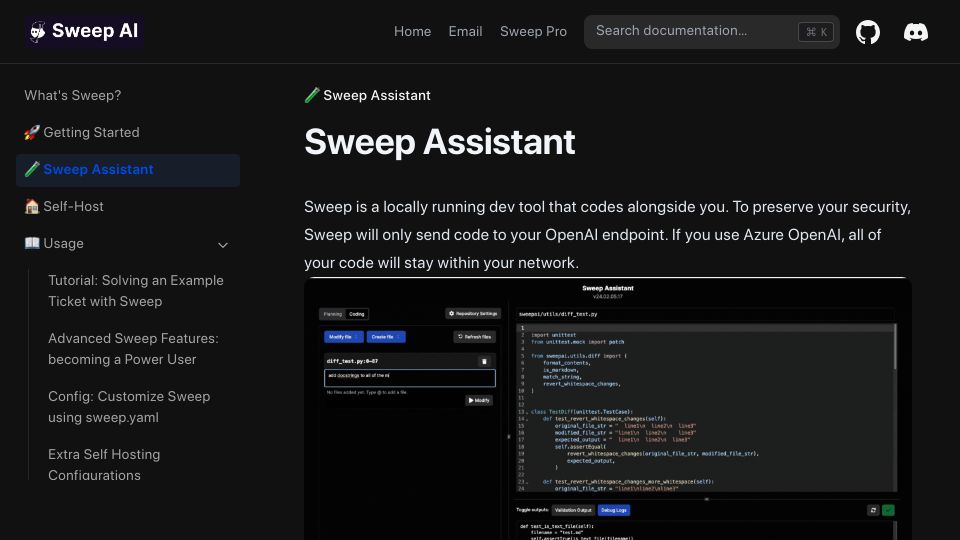Screen dimensions: 960x540
Task: Open the Discord community icon
Action: click(916, 32)
